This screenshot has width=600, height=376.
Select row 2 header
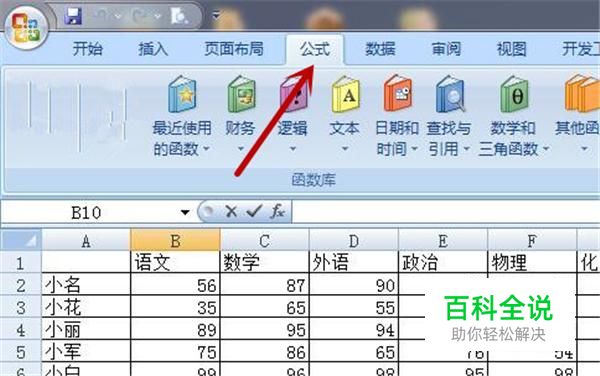click(x=21, y=285)
